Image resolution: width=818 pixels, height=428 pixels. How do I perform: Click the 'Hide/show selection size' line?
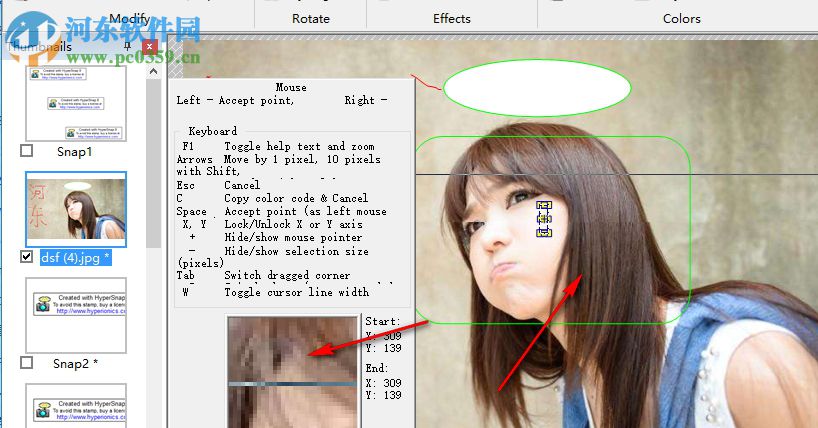tap(296, 251)
